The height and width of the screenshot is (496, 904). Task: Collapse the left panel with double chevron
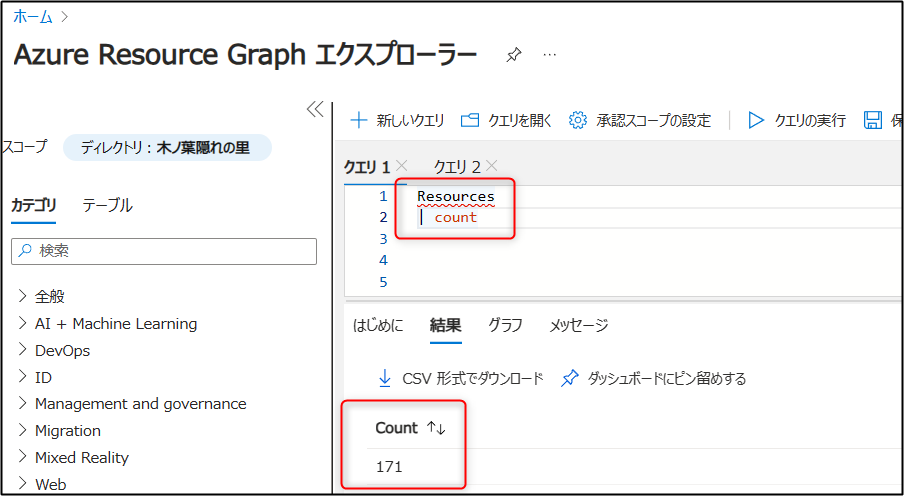(315, 110)
